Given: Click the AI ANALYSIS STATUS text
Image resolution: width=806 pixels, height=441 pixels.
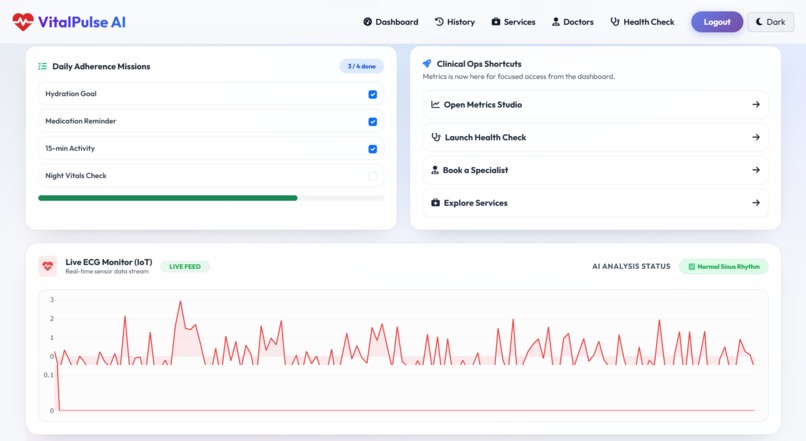Looking at the screenshot, I should (x=631, y=266).
